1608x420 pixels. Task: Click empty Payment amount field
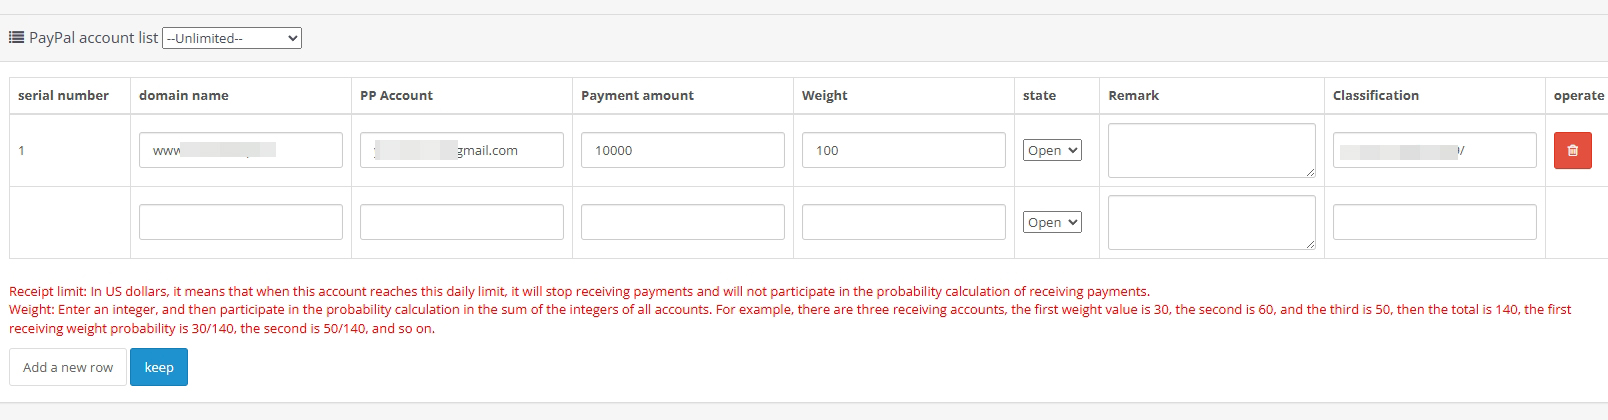coord(682,222)
